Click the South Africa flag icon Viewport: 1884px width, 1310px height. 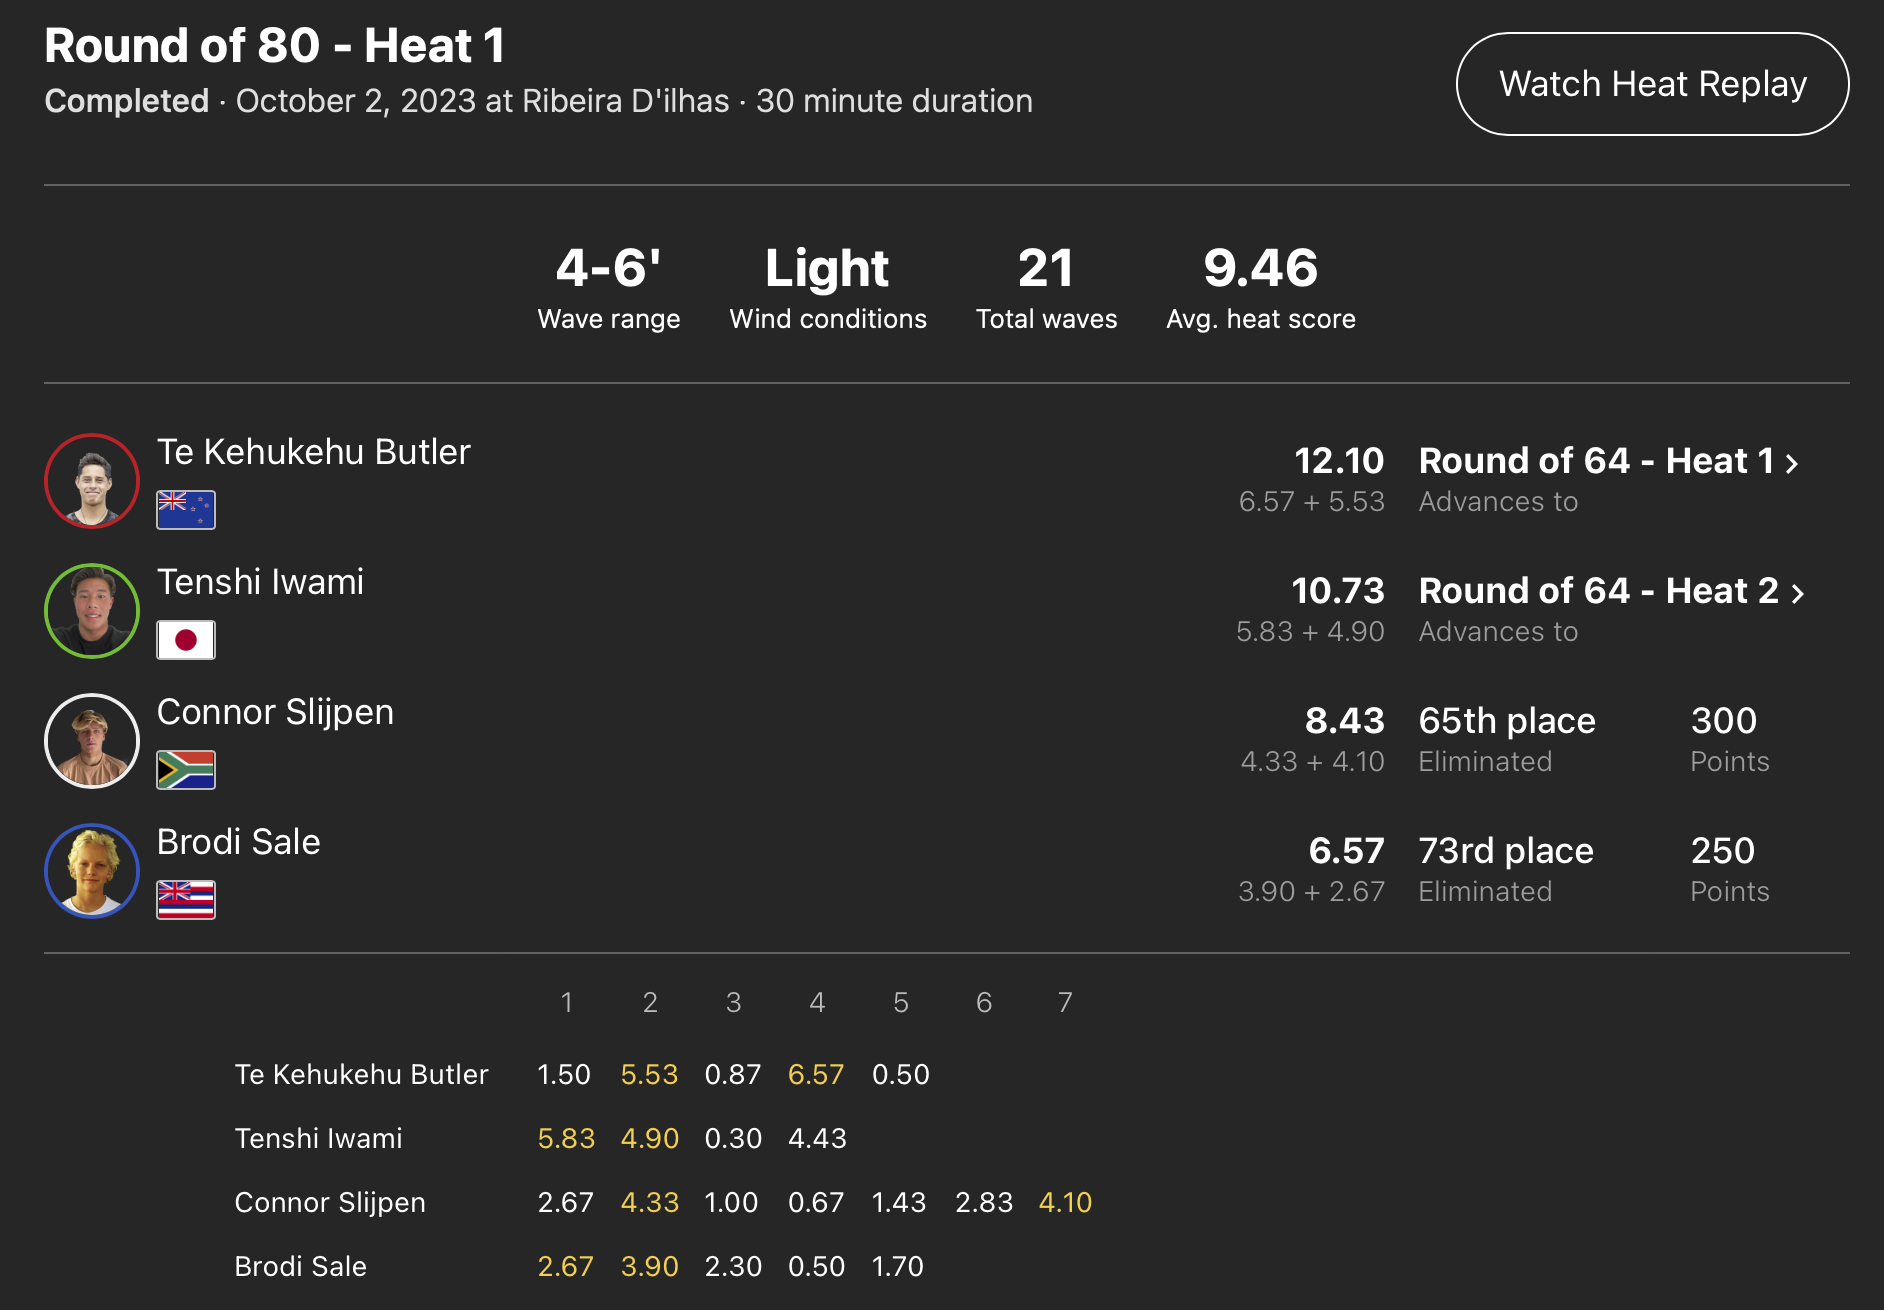(x=186, y=770)
